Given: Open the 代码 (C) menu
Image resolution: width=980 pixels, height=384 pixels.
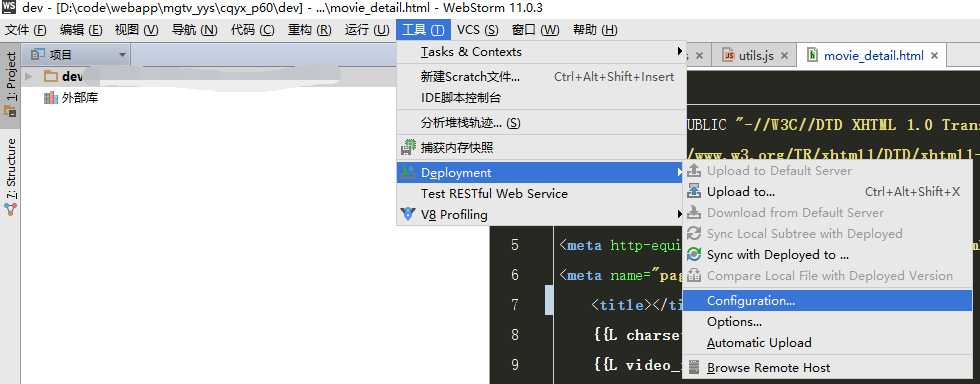Looking at the screenshot, I should (x=252, y=30).
